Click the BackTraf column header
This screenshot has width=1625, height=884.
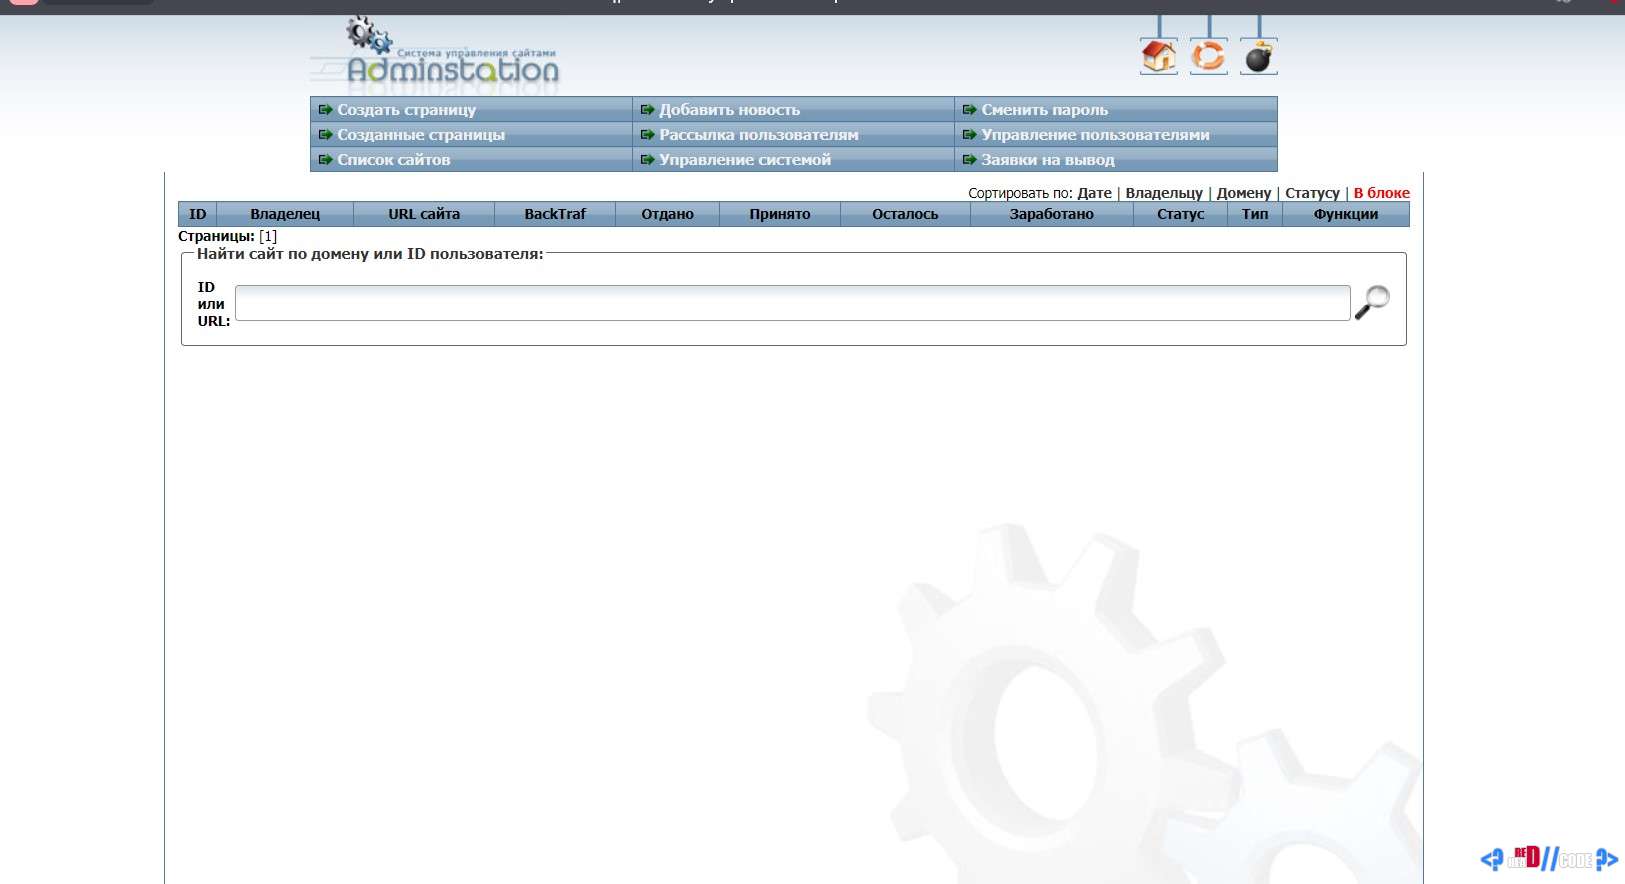555,214
